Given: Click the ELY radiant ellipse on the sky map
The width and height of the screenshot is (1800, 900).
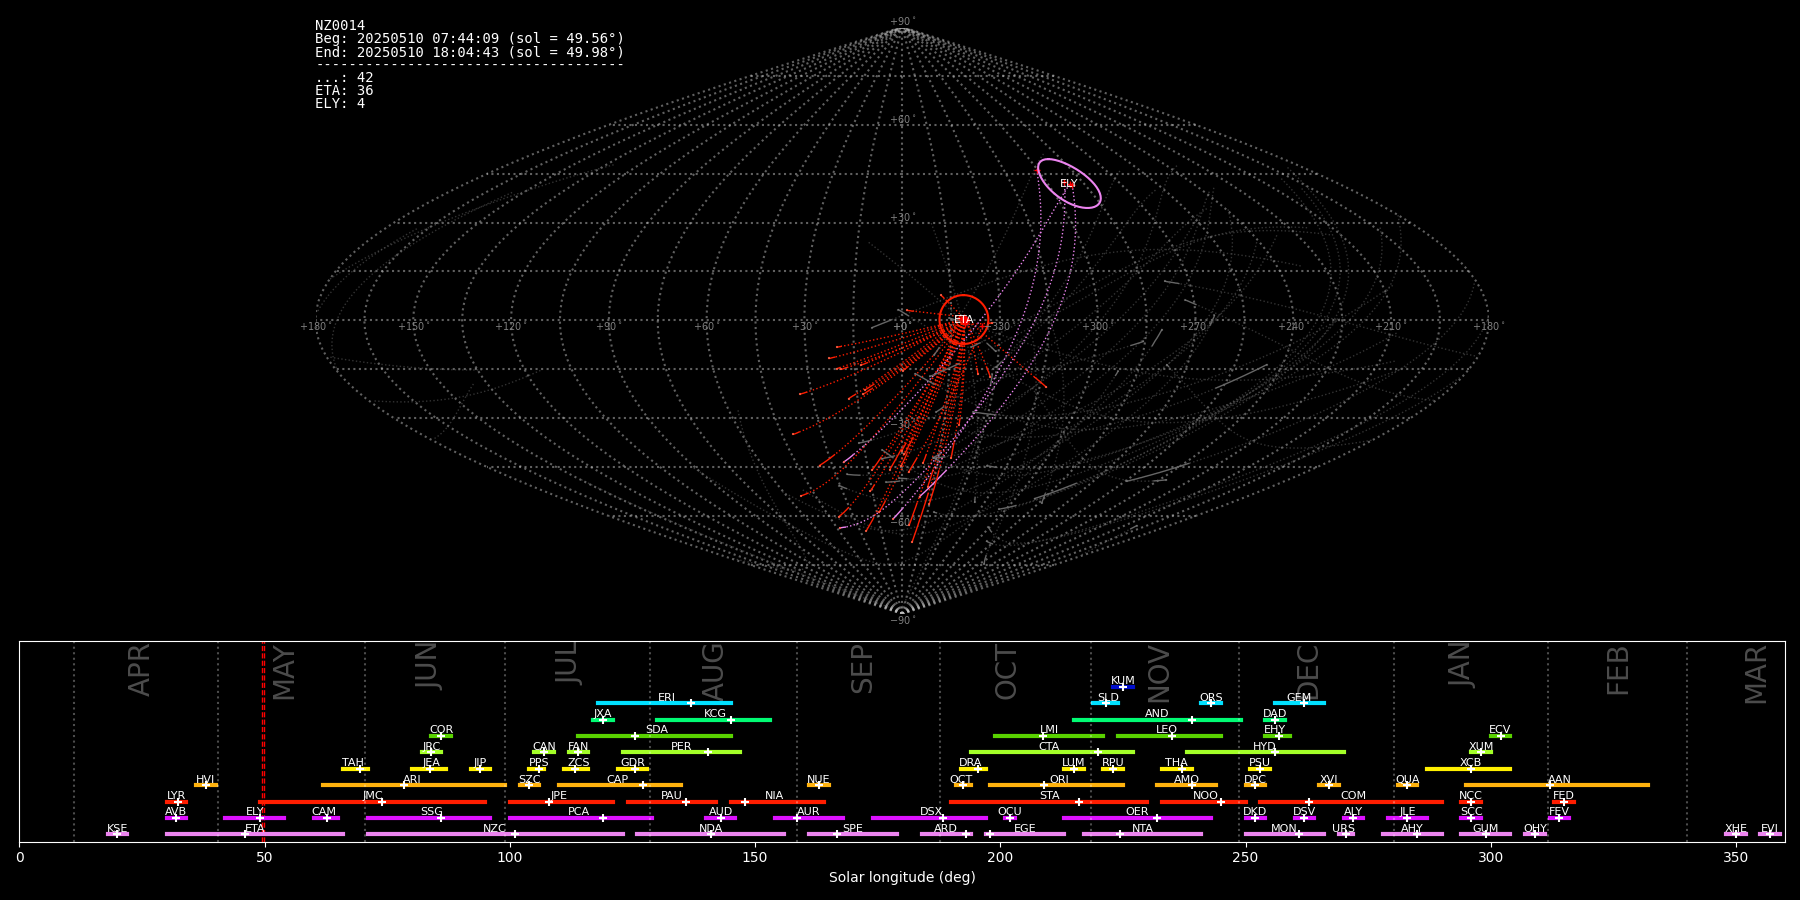Looking at the screenshot, I should [1069, 184].
